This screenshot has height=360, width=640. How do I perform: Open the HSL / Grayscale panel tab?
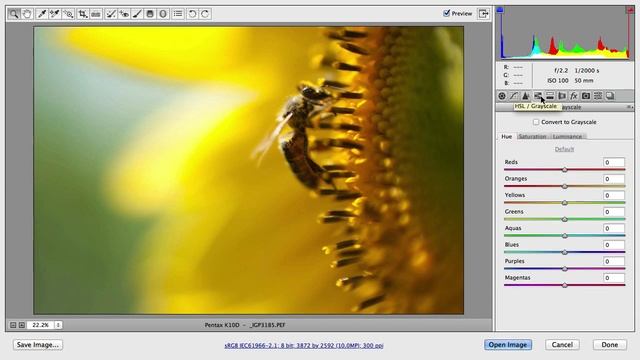pos(538,96)
